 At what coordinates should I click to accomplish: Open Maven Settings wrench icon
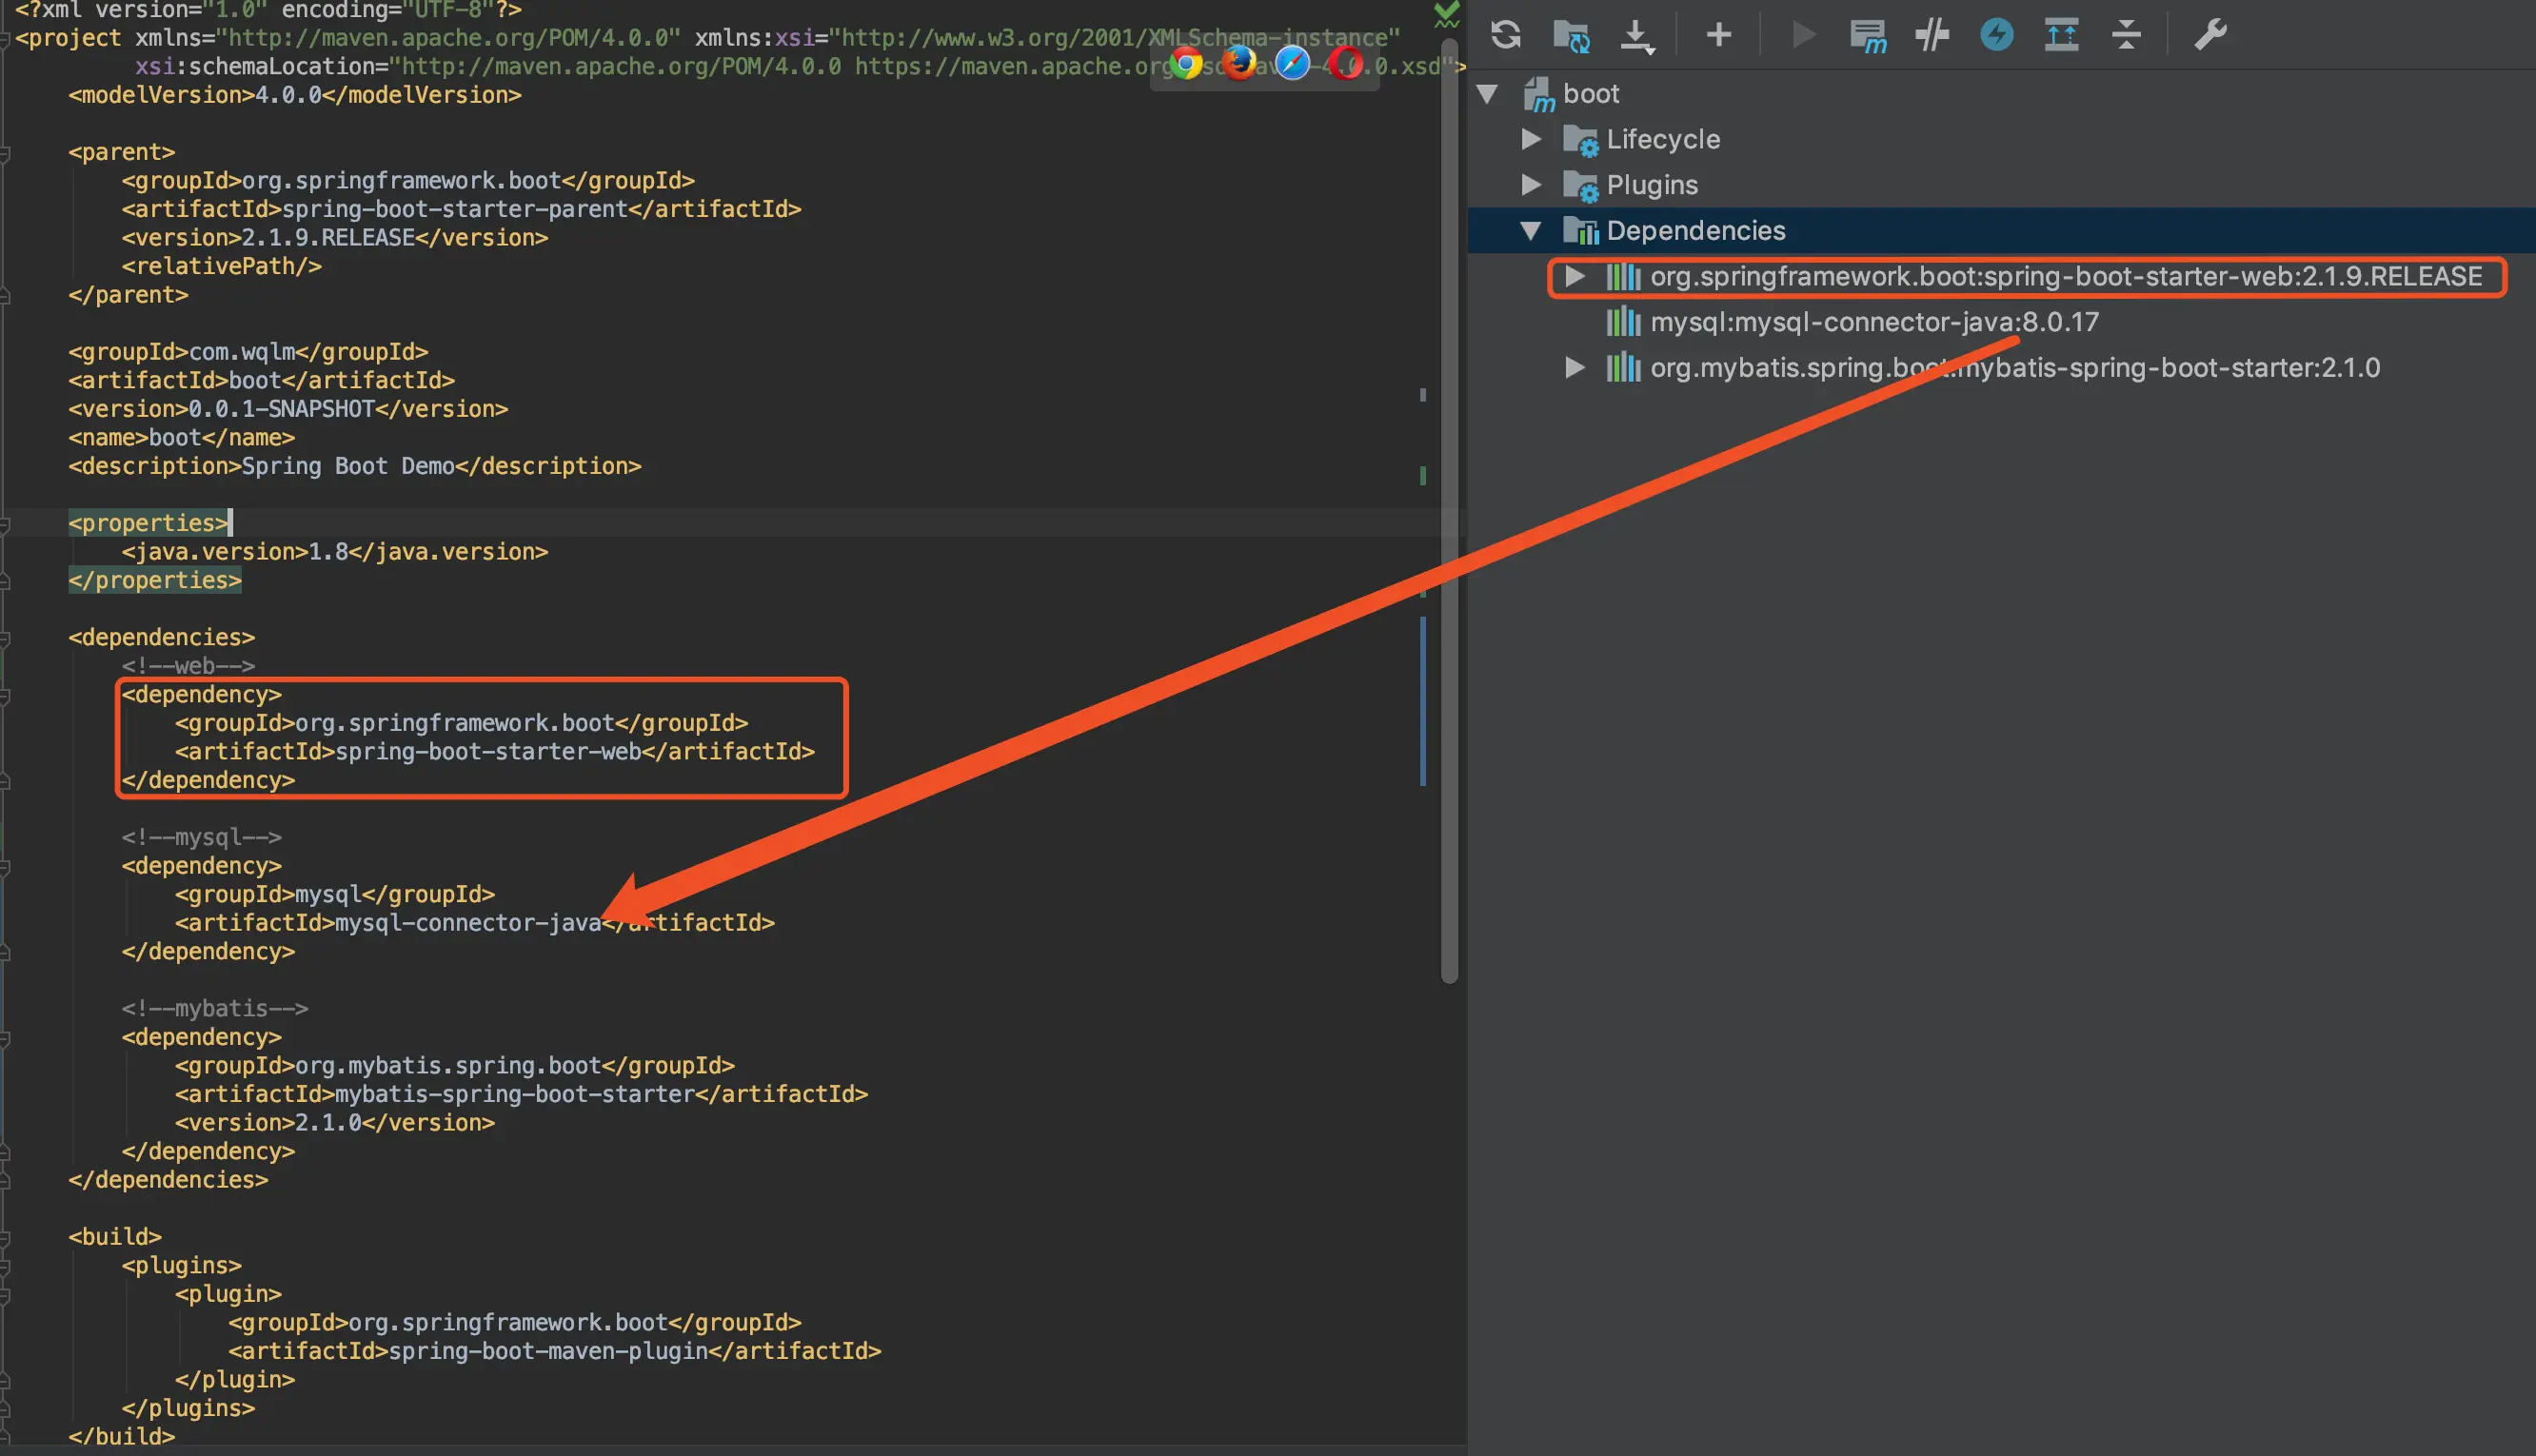click(2210, 35)
